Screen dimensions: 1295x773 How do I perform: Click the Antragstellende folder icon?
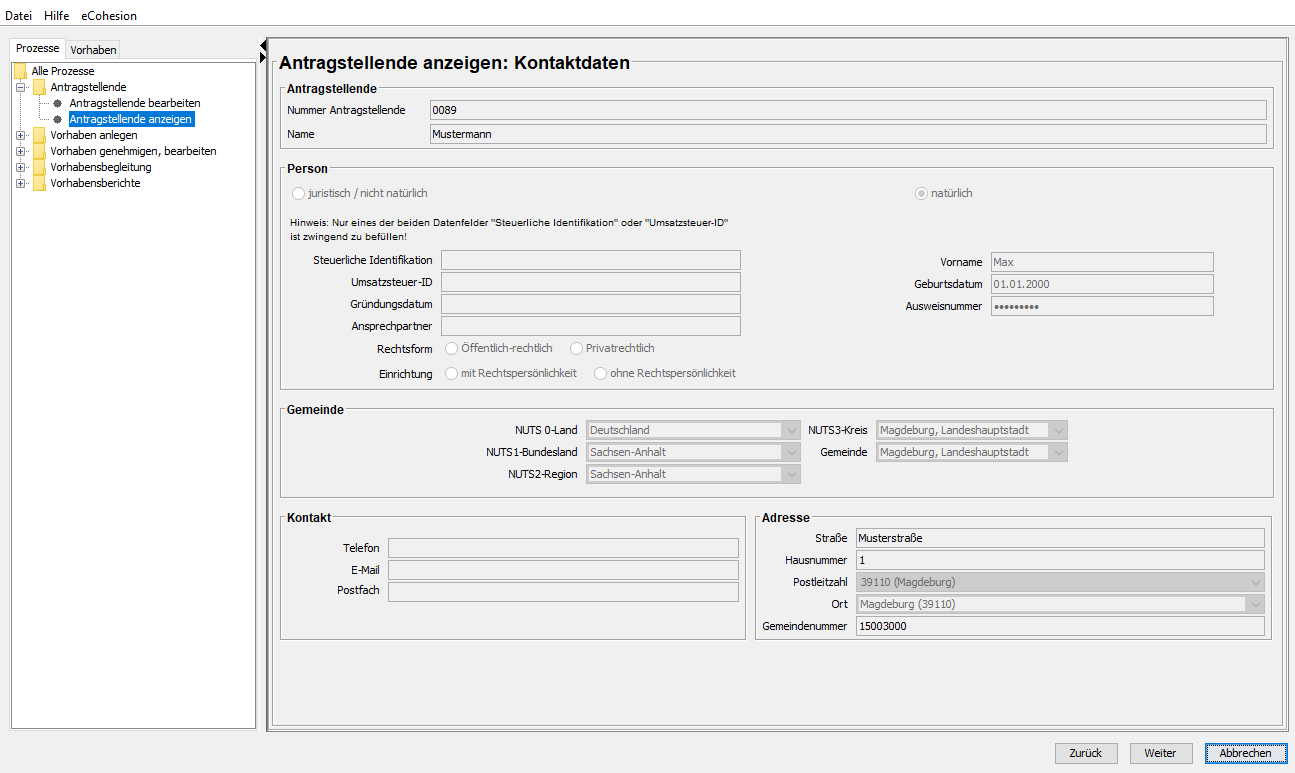39,87
